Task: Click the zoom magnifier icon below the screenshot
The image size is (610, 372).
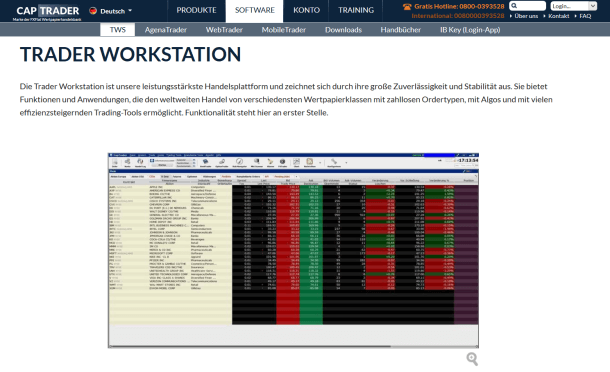Action: pos(472,359)
